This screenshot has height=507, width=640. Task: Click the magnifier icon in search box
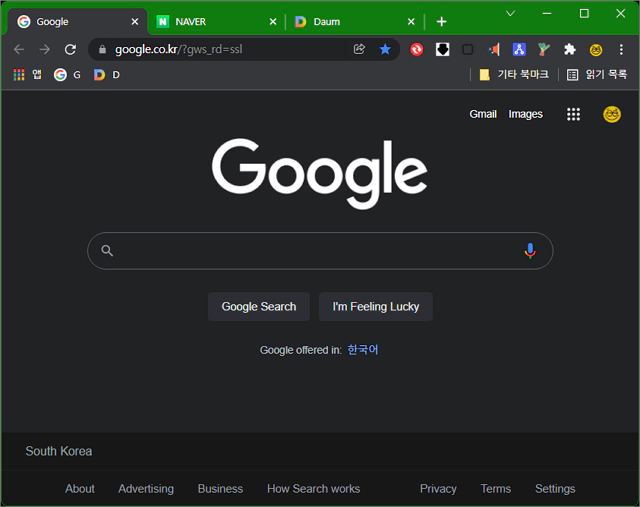point(107,251)
